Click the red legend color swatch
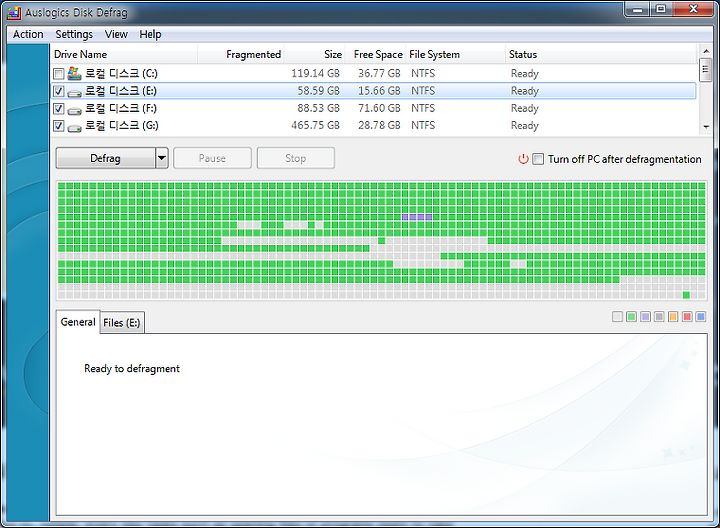This screenshot has height=528, width=720. pyautogui.click(x=687, y=316)
